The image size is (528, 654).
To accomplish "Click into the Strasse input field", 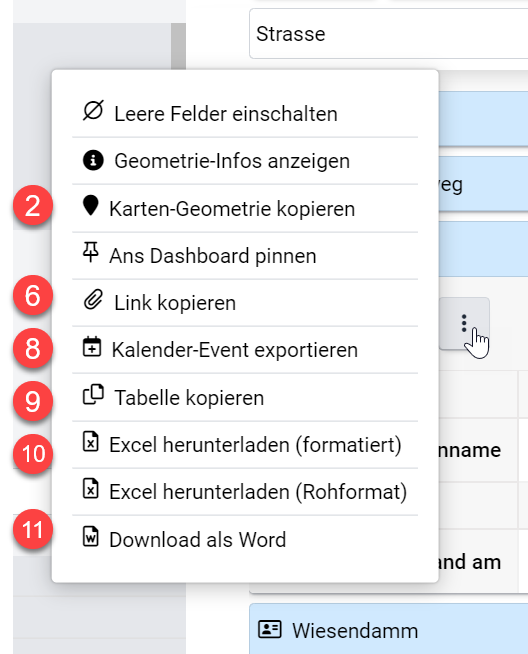I will [389, 34].
